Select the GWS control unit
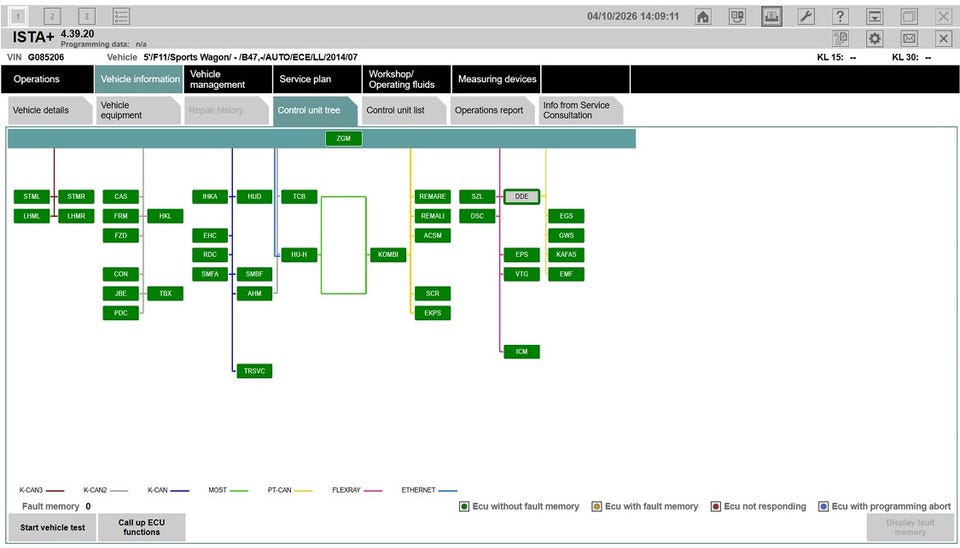 point(566,235)
